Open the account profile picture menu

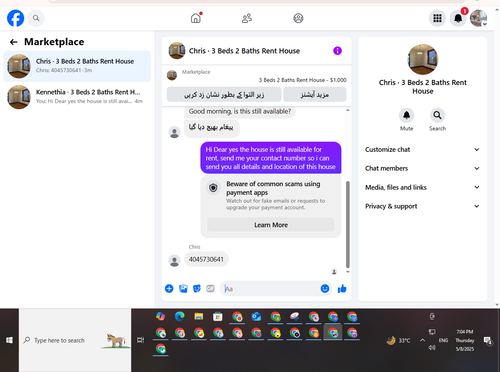coord(478,18)
